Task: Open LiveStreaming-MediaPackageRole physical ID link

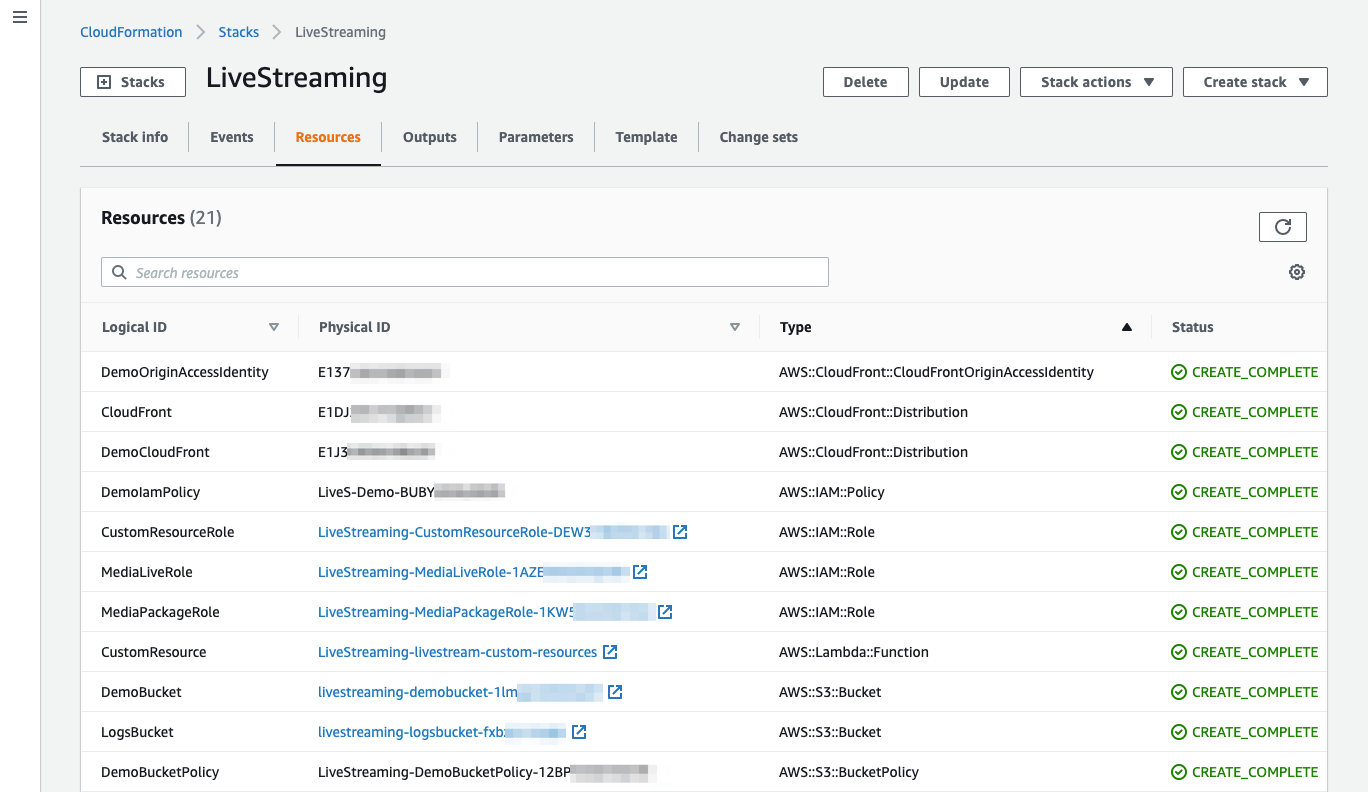Action: (x=486, y=612)
